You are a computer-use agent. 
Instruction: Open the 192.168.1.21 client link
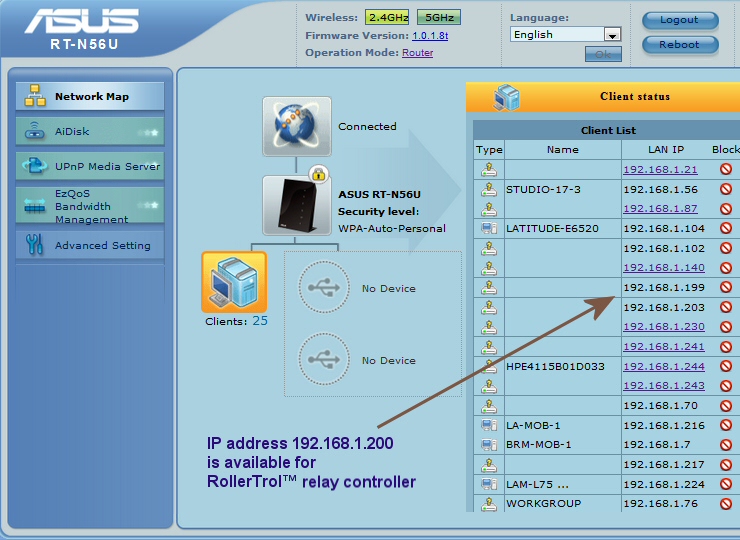tap(660, 169)
